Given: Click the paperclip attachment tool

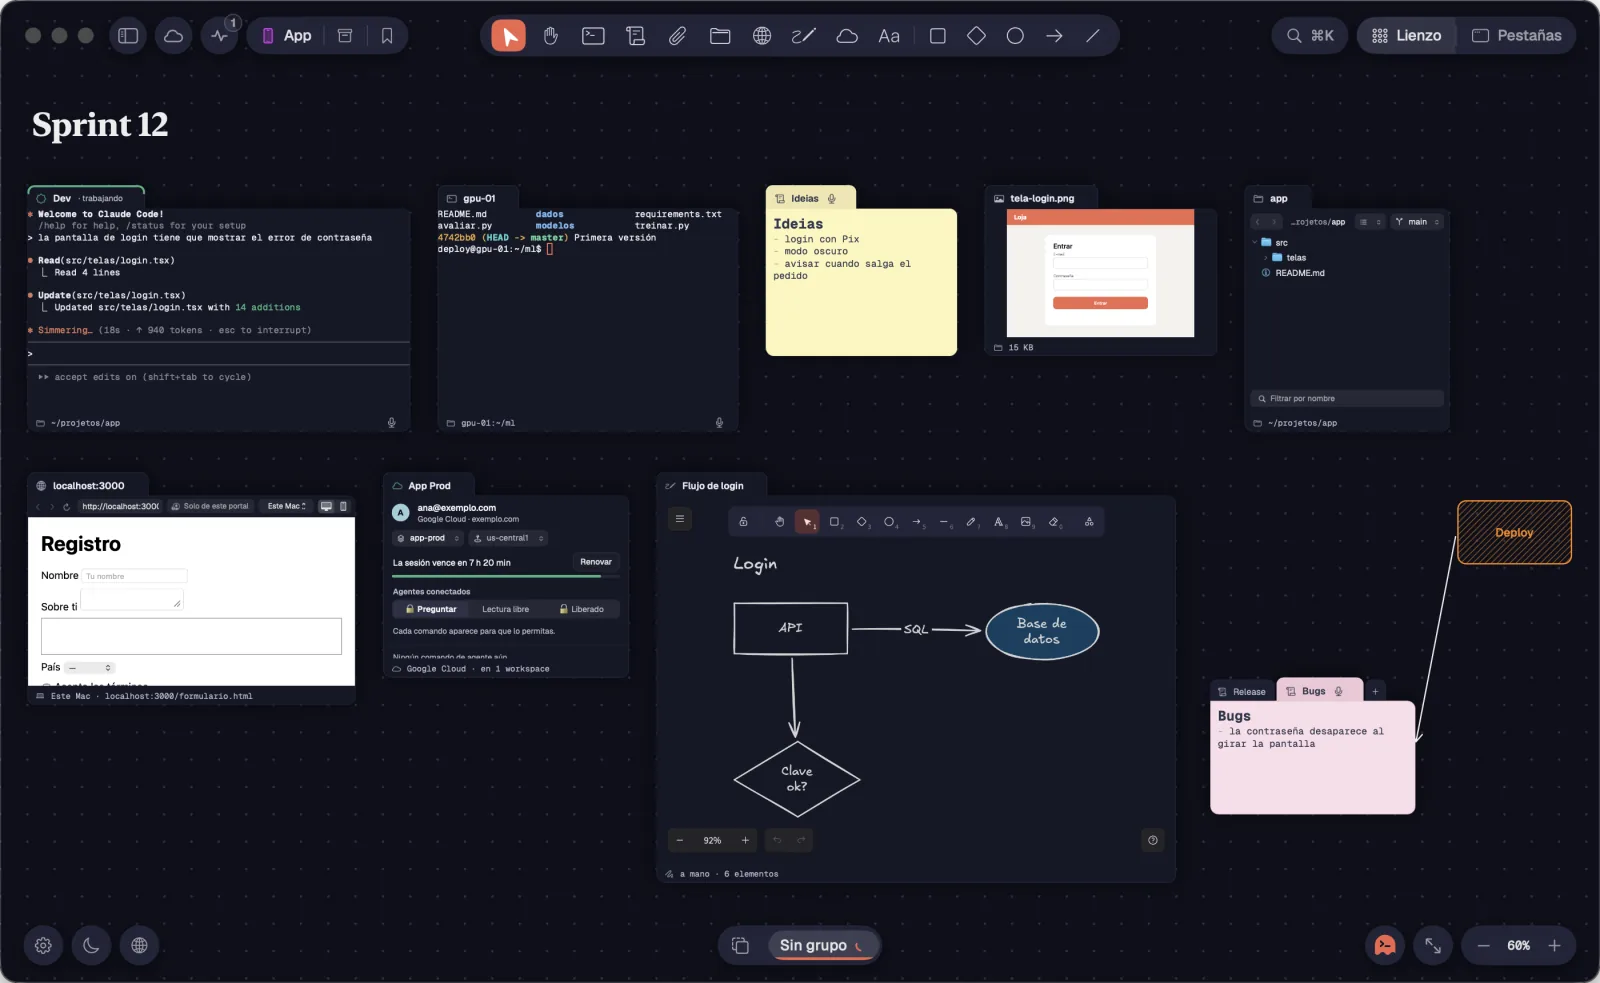Looking at the screenshot, I should click(677, 36).
